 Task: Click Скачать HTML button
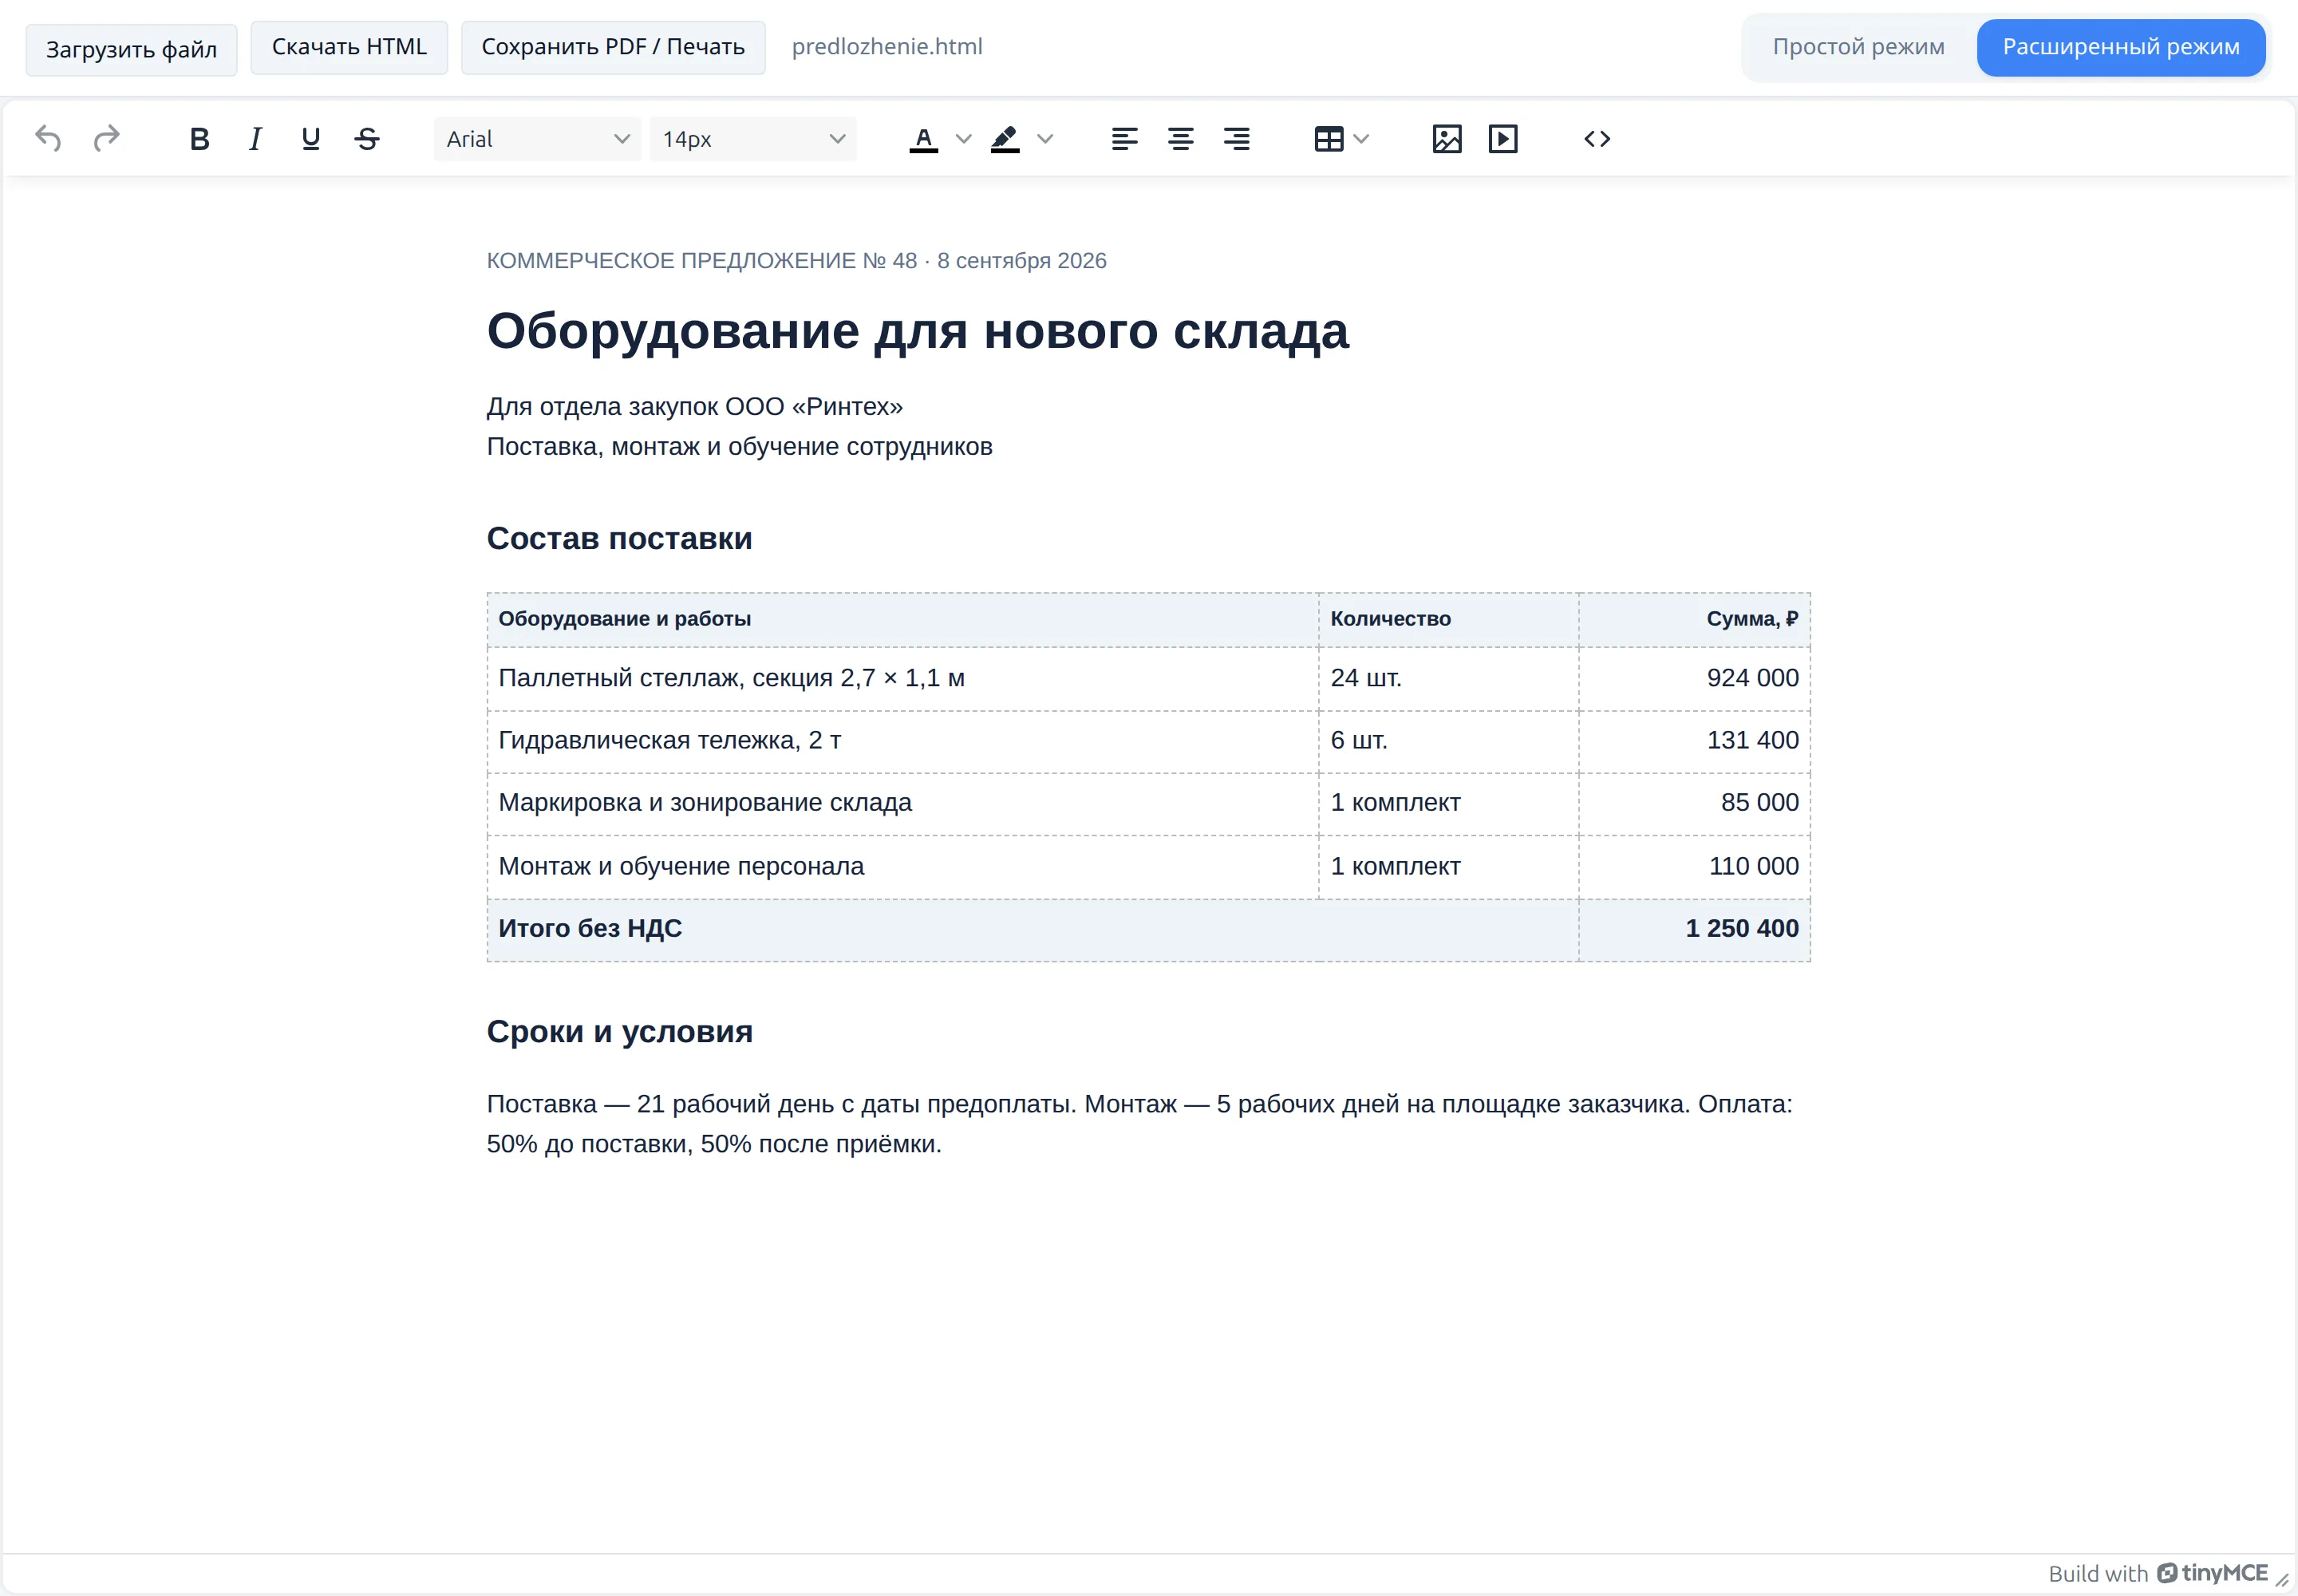pyautogui.click(x=349, y=47)
